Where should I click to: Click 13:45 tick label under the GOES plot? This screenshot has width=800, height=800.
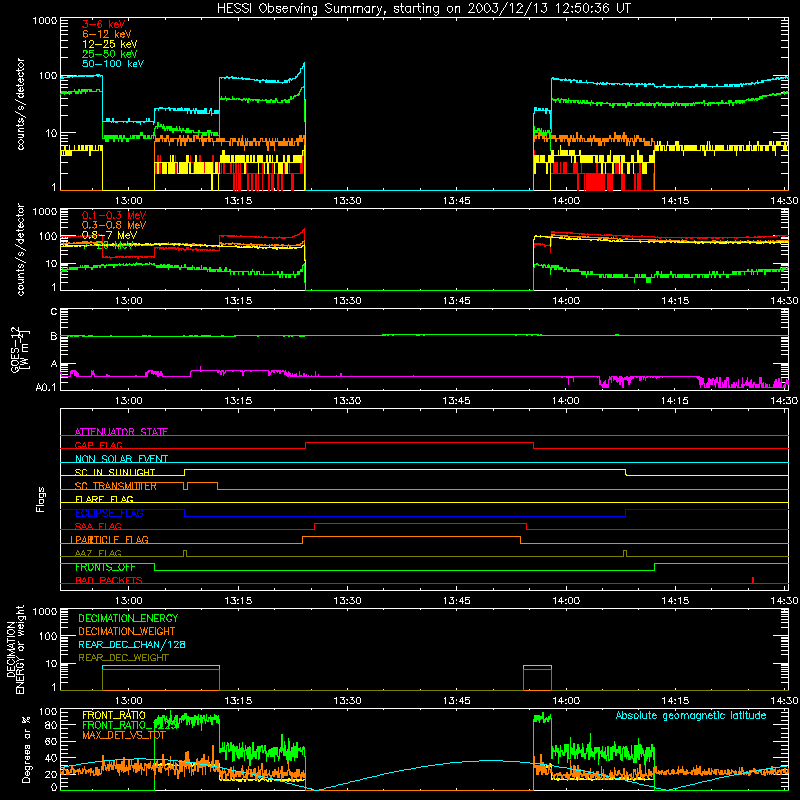pyautogui.click(x=457, y=401)
